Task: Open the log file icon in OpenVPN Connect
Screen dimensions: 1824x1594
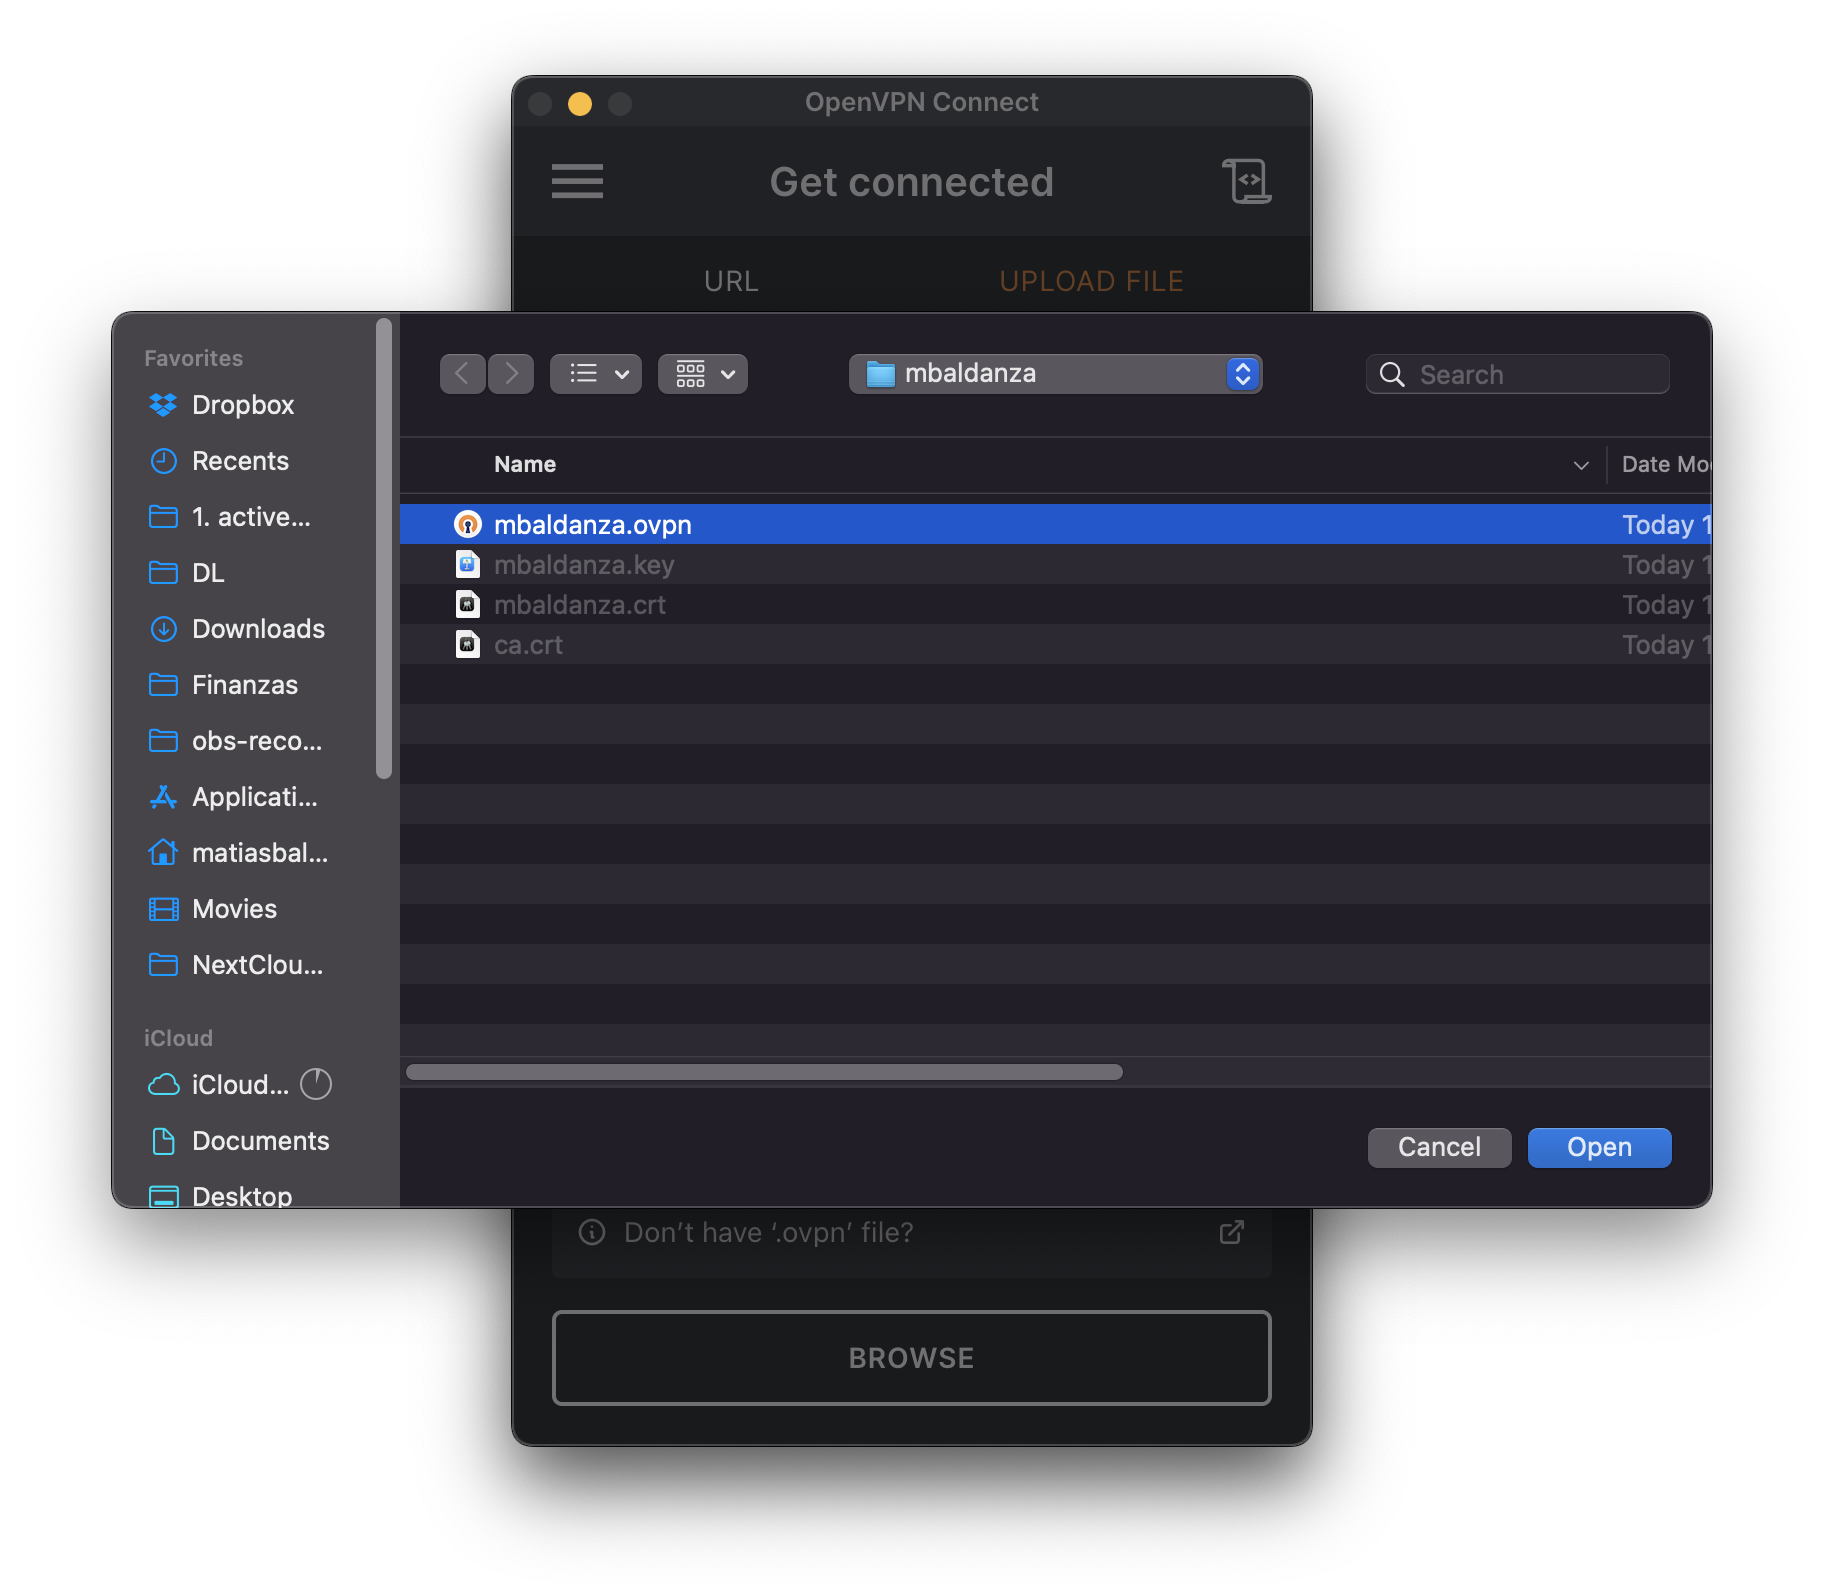Action: [1247, 181]
